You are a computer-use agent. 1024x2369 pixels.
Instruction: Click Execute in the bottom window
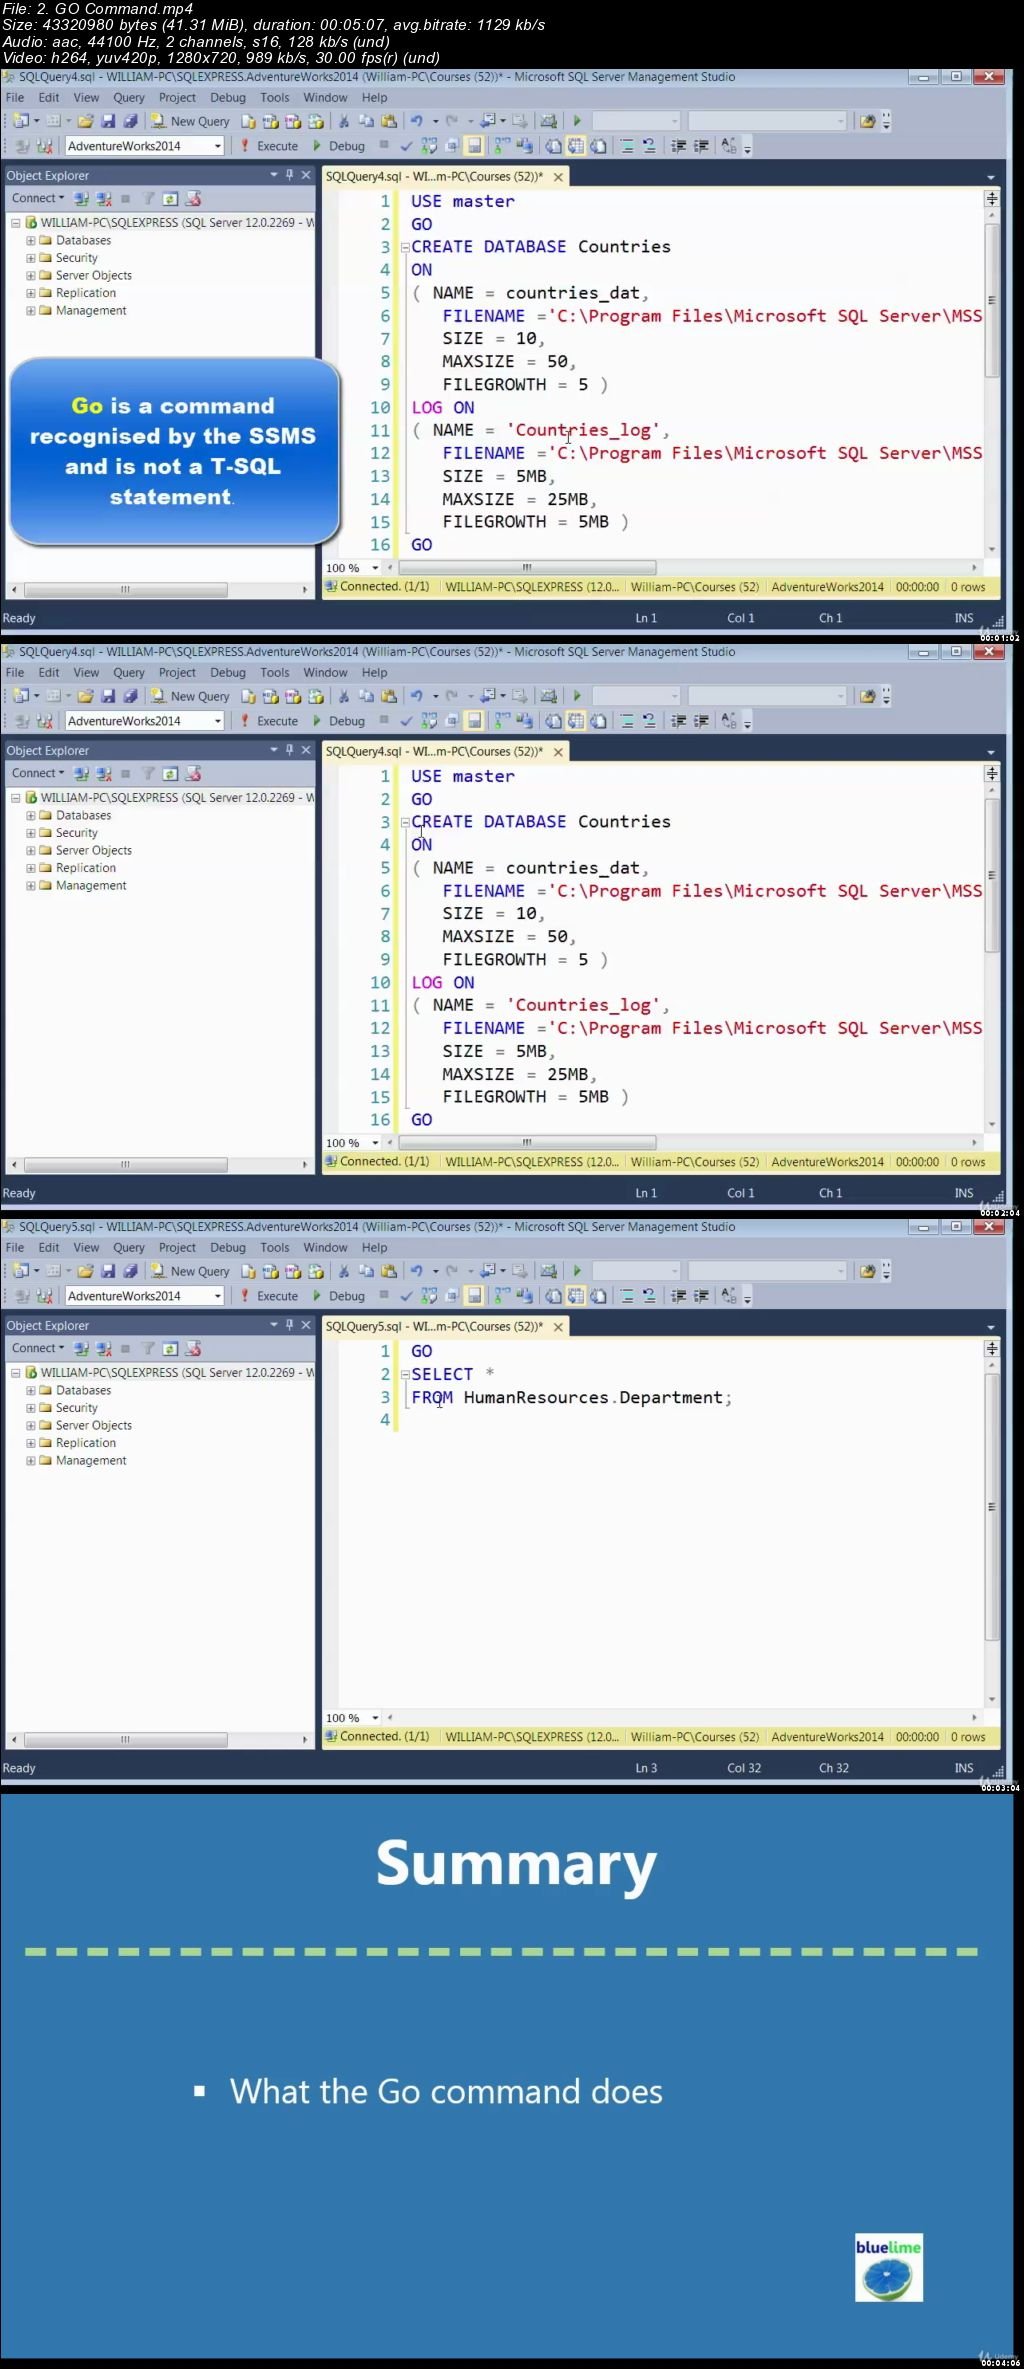coord(270,1296)
